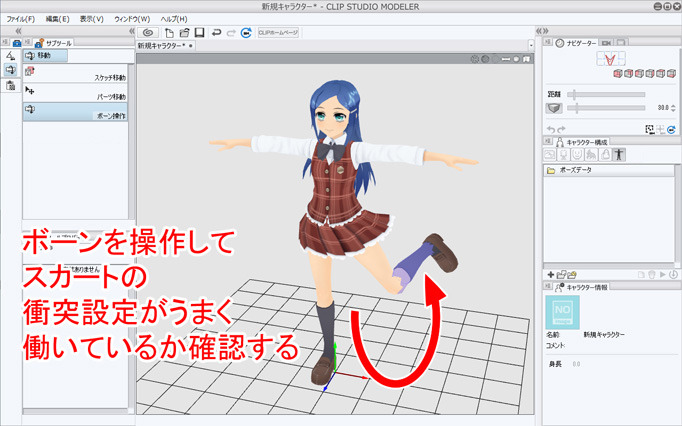Click the camera direction preview in ナビゲーター

[x=611, y=59]
